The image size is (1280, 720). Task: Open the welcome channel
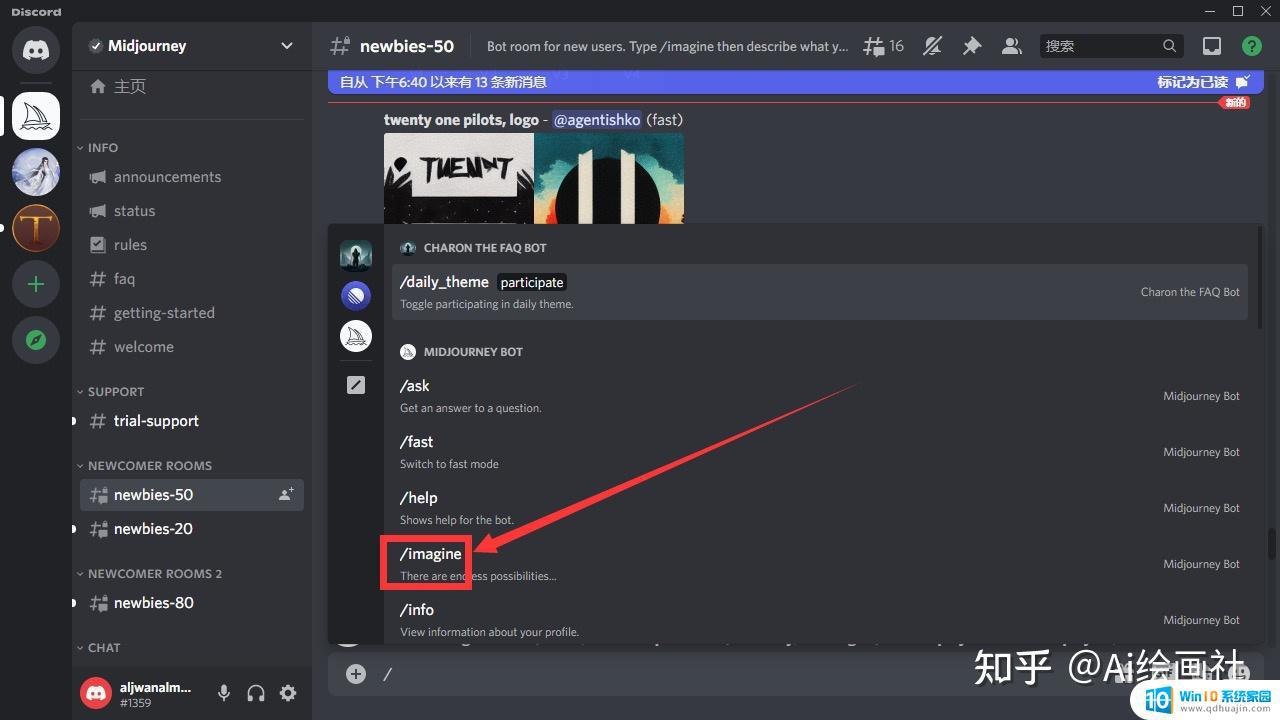click(x=190, y=347)
